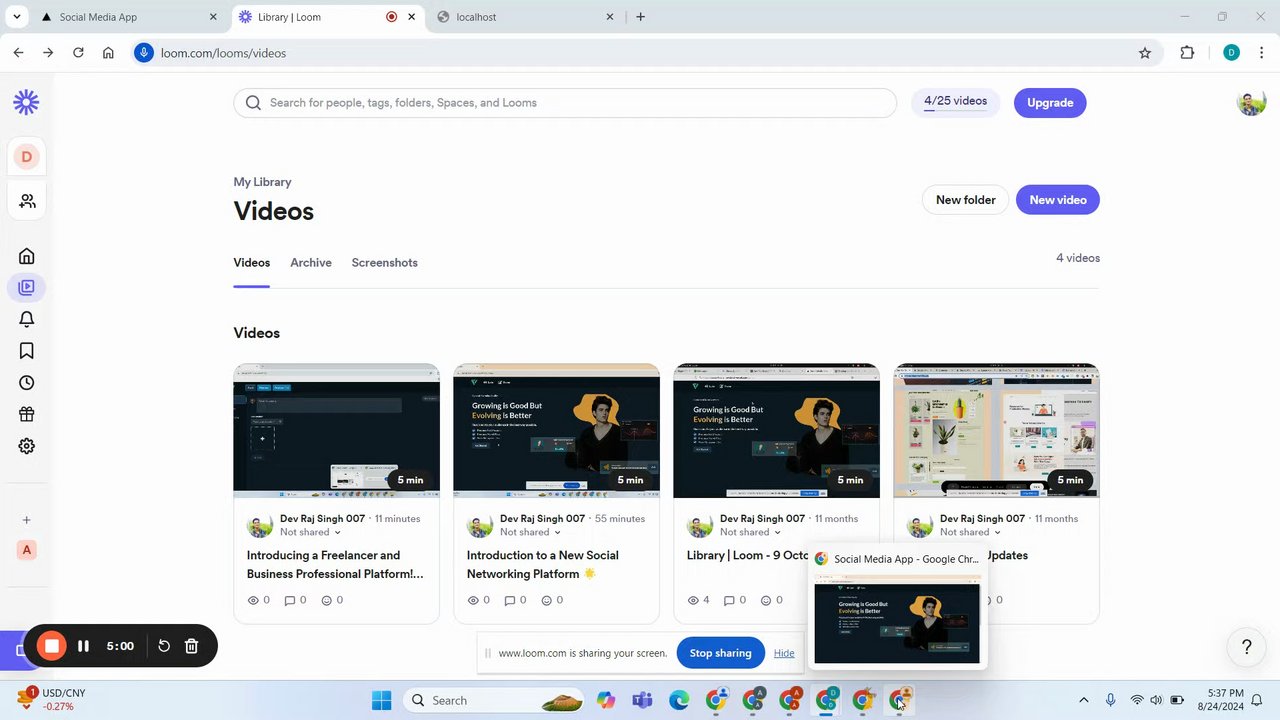
Task: Switch to Social Media App browser tab
Action: point(130,17)
